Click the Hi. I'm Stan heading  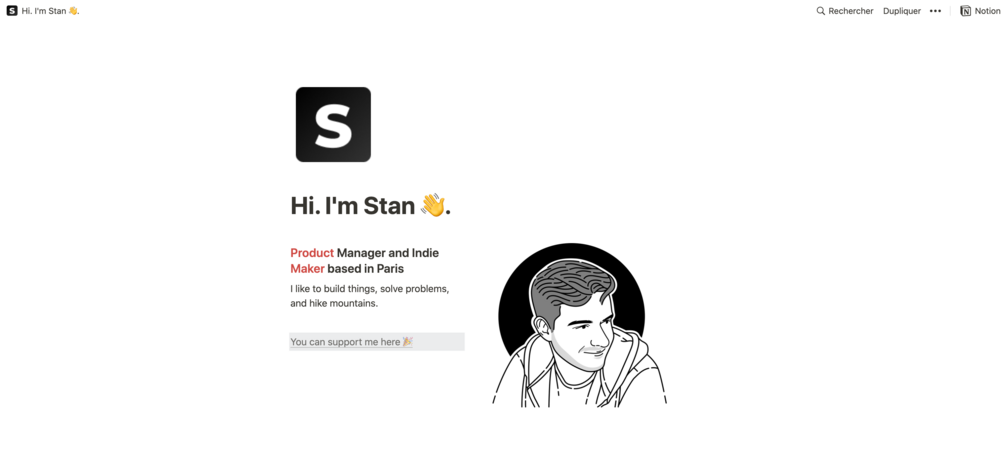pyautogui.click(x=370, y=206)
